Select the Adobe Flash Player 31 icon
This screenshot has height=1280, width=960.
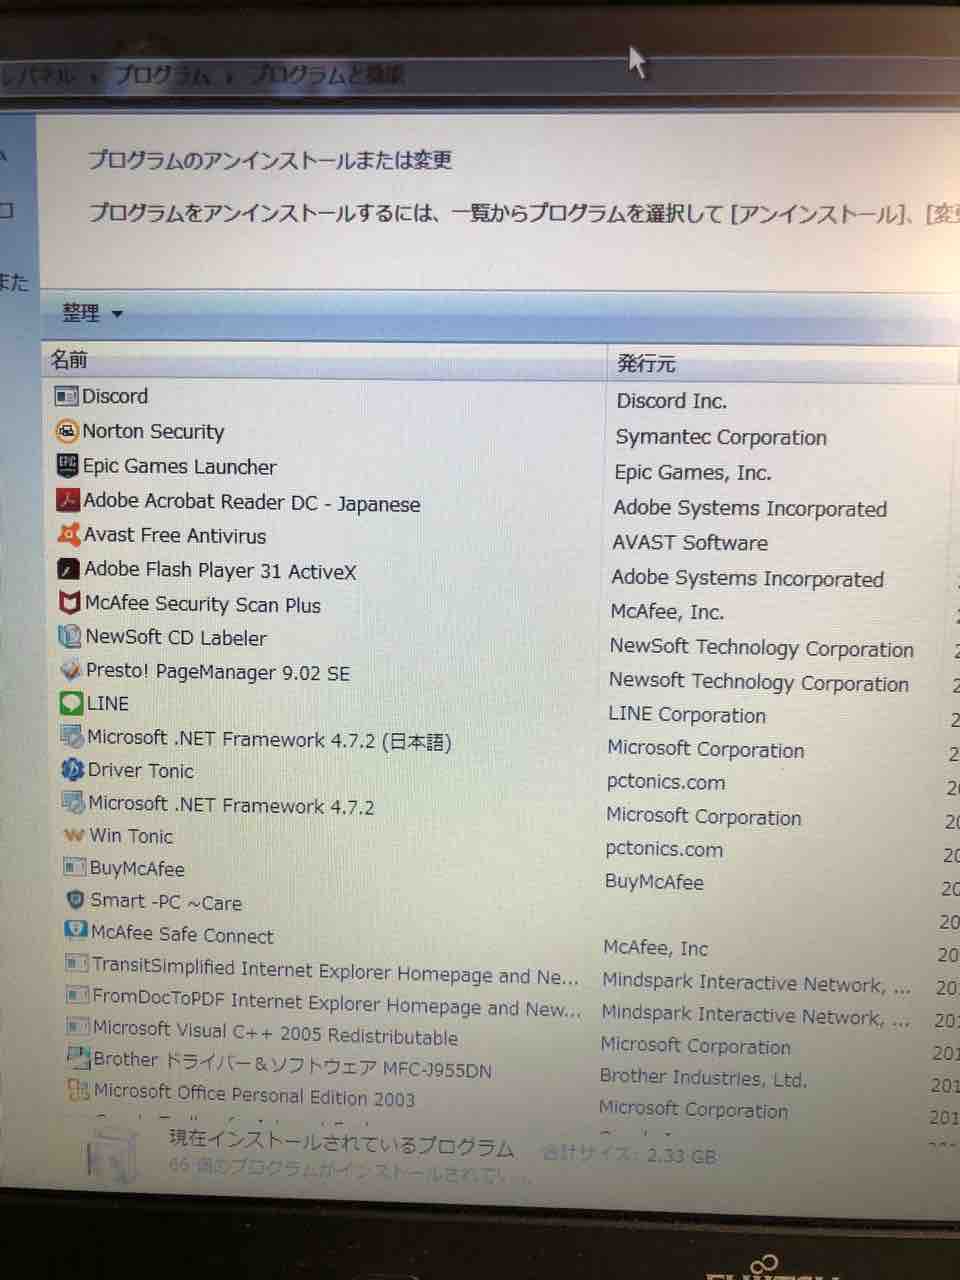69,569
